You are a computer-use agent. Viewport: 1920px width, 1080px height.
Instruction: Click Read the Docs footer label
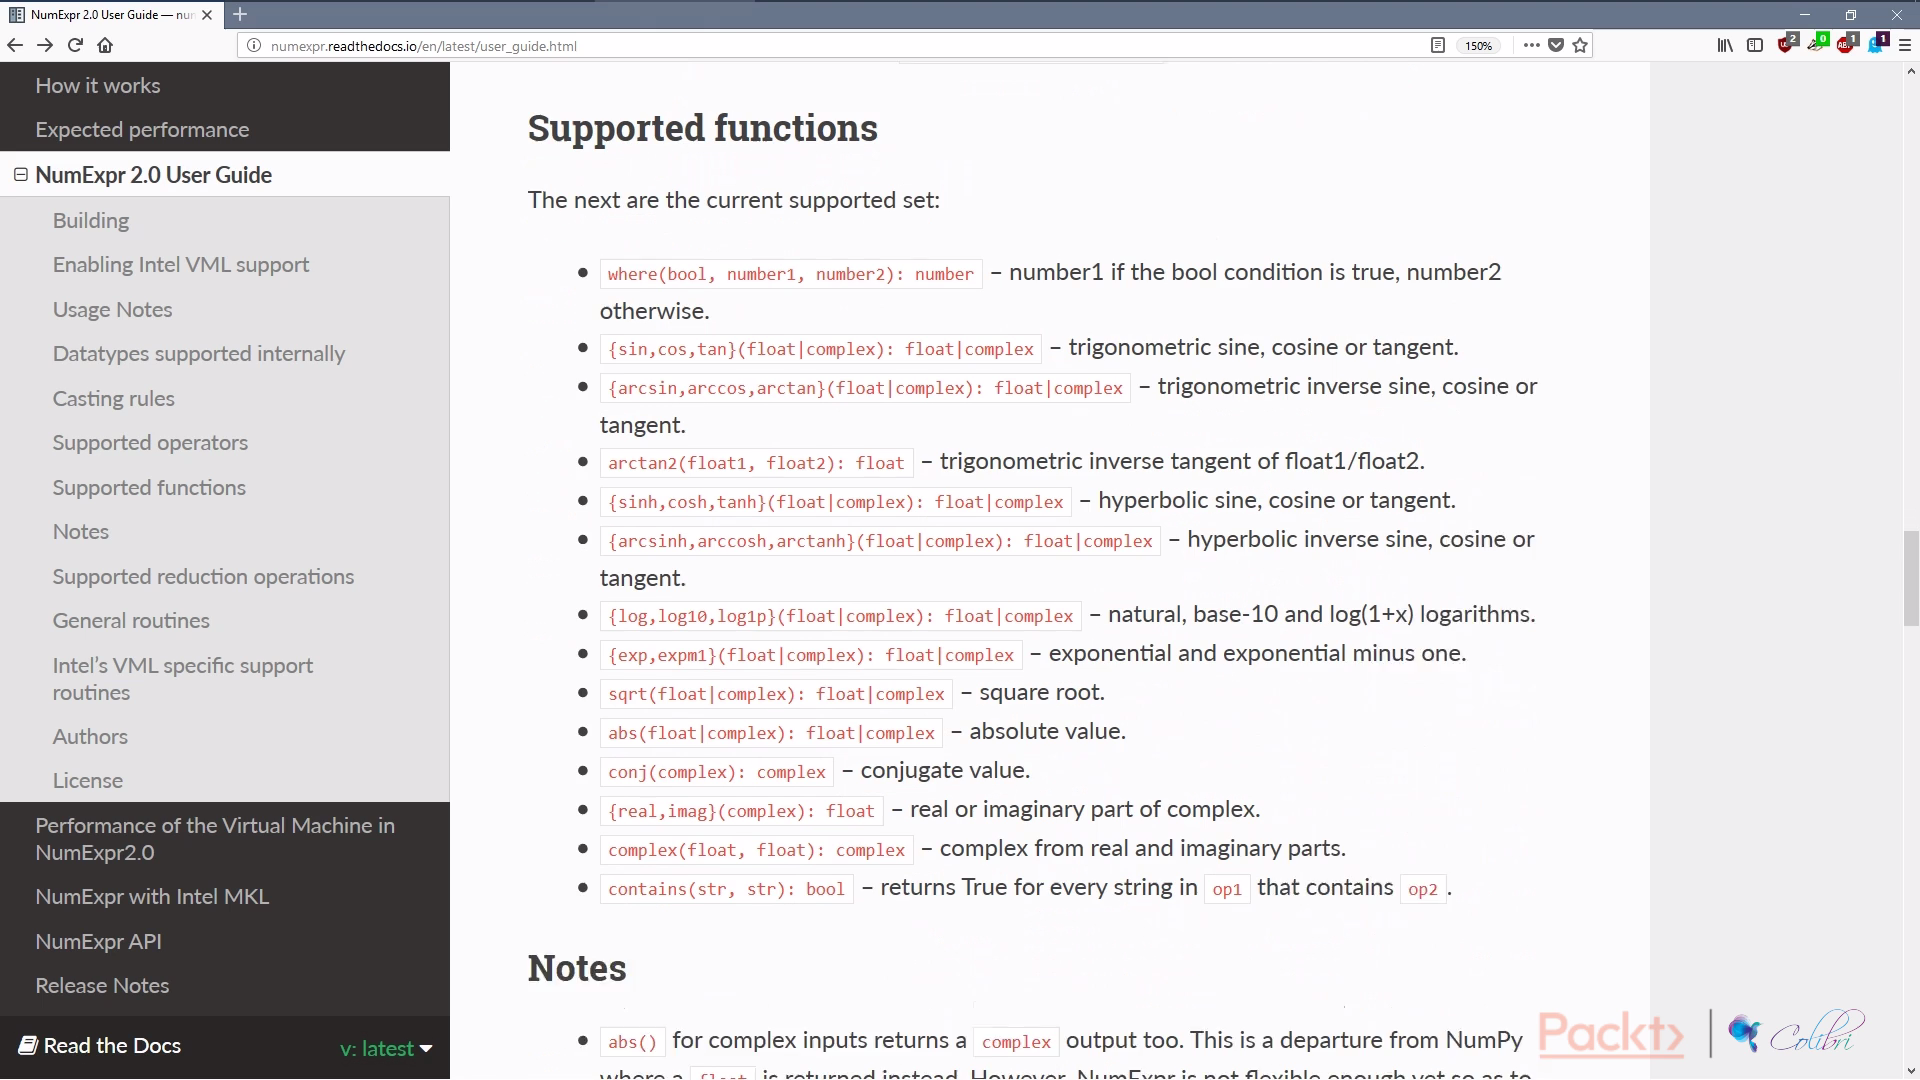coord(112,1046)
